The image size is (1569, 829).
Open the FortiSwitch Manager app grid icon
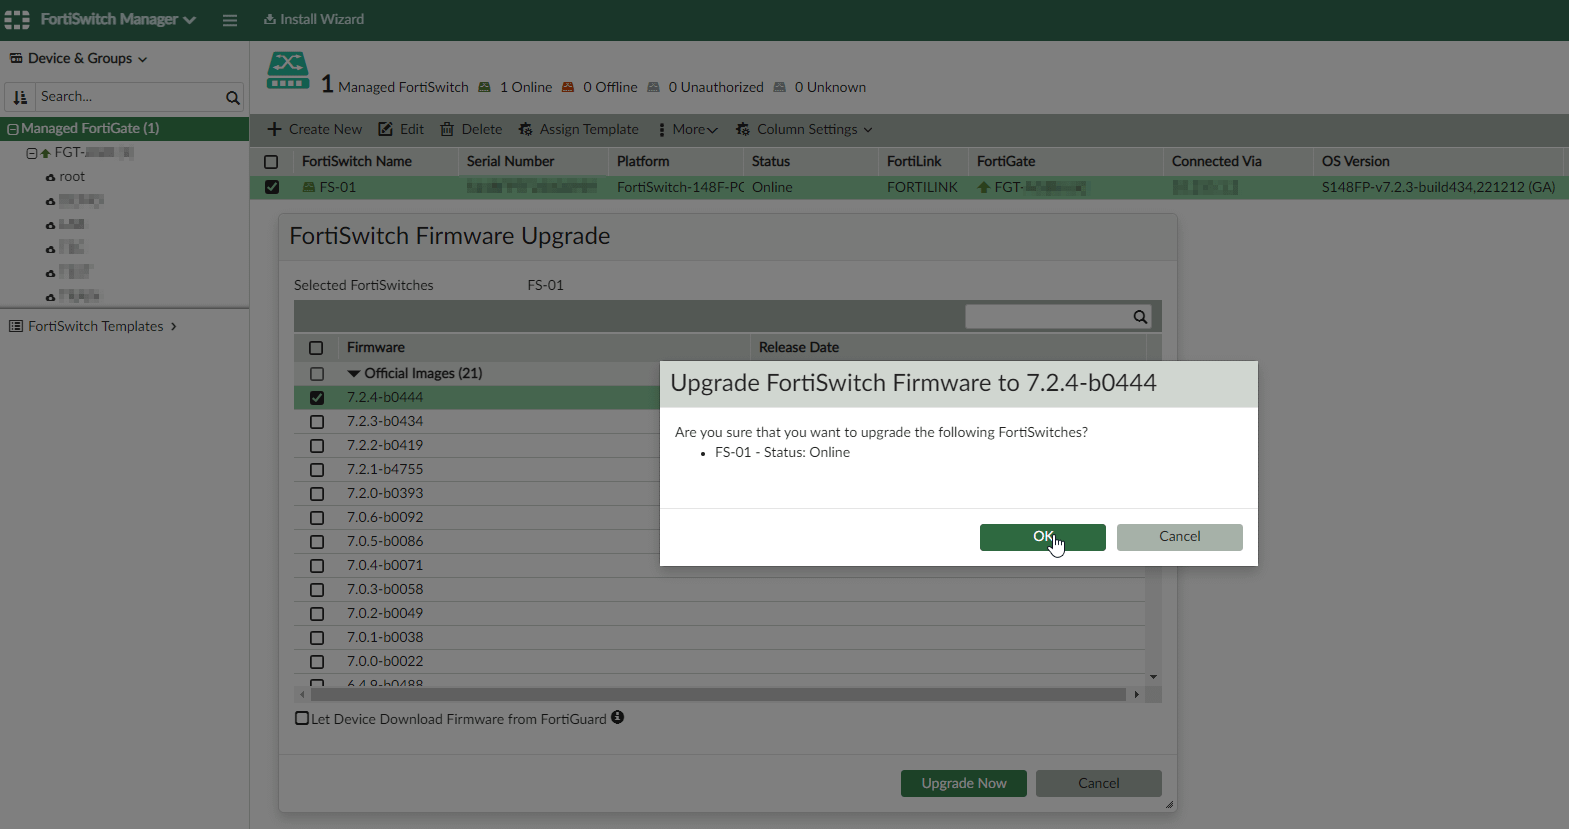click(17, 19)
